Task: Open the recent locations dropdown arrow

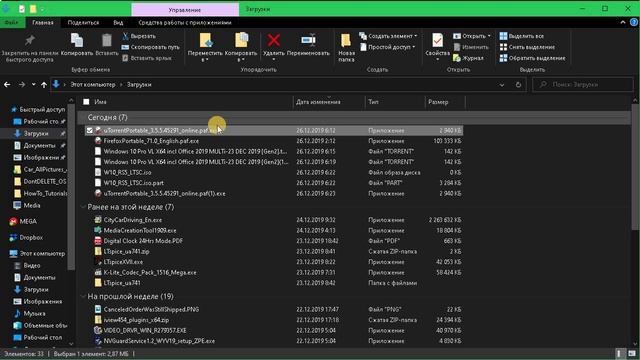Action: 33,85
